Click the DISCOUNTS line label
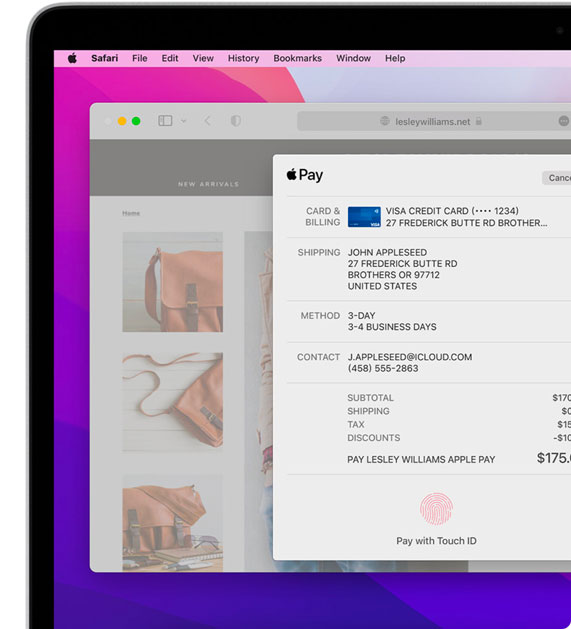Viewport: 571px width, 629px height. [x=374, y=438]
